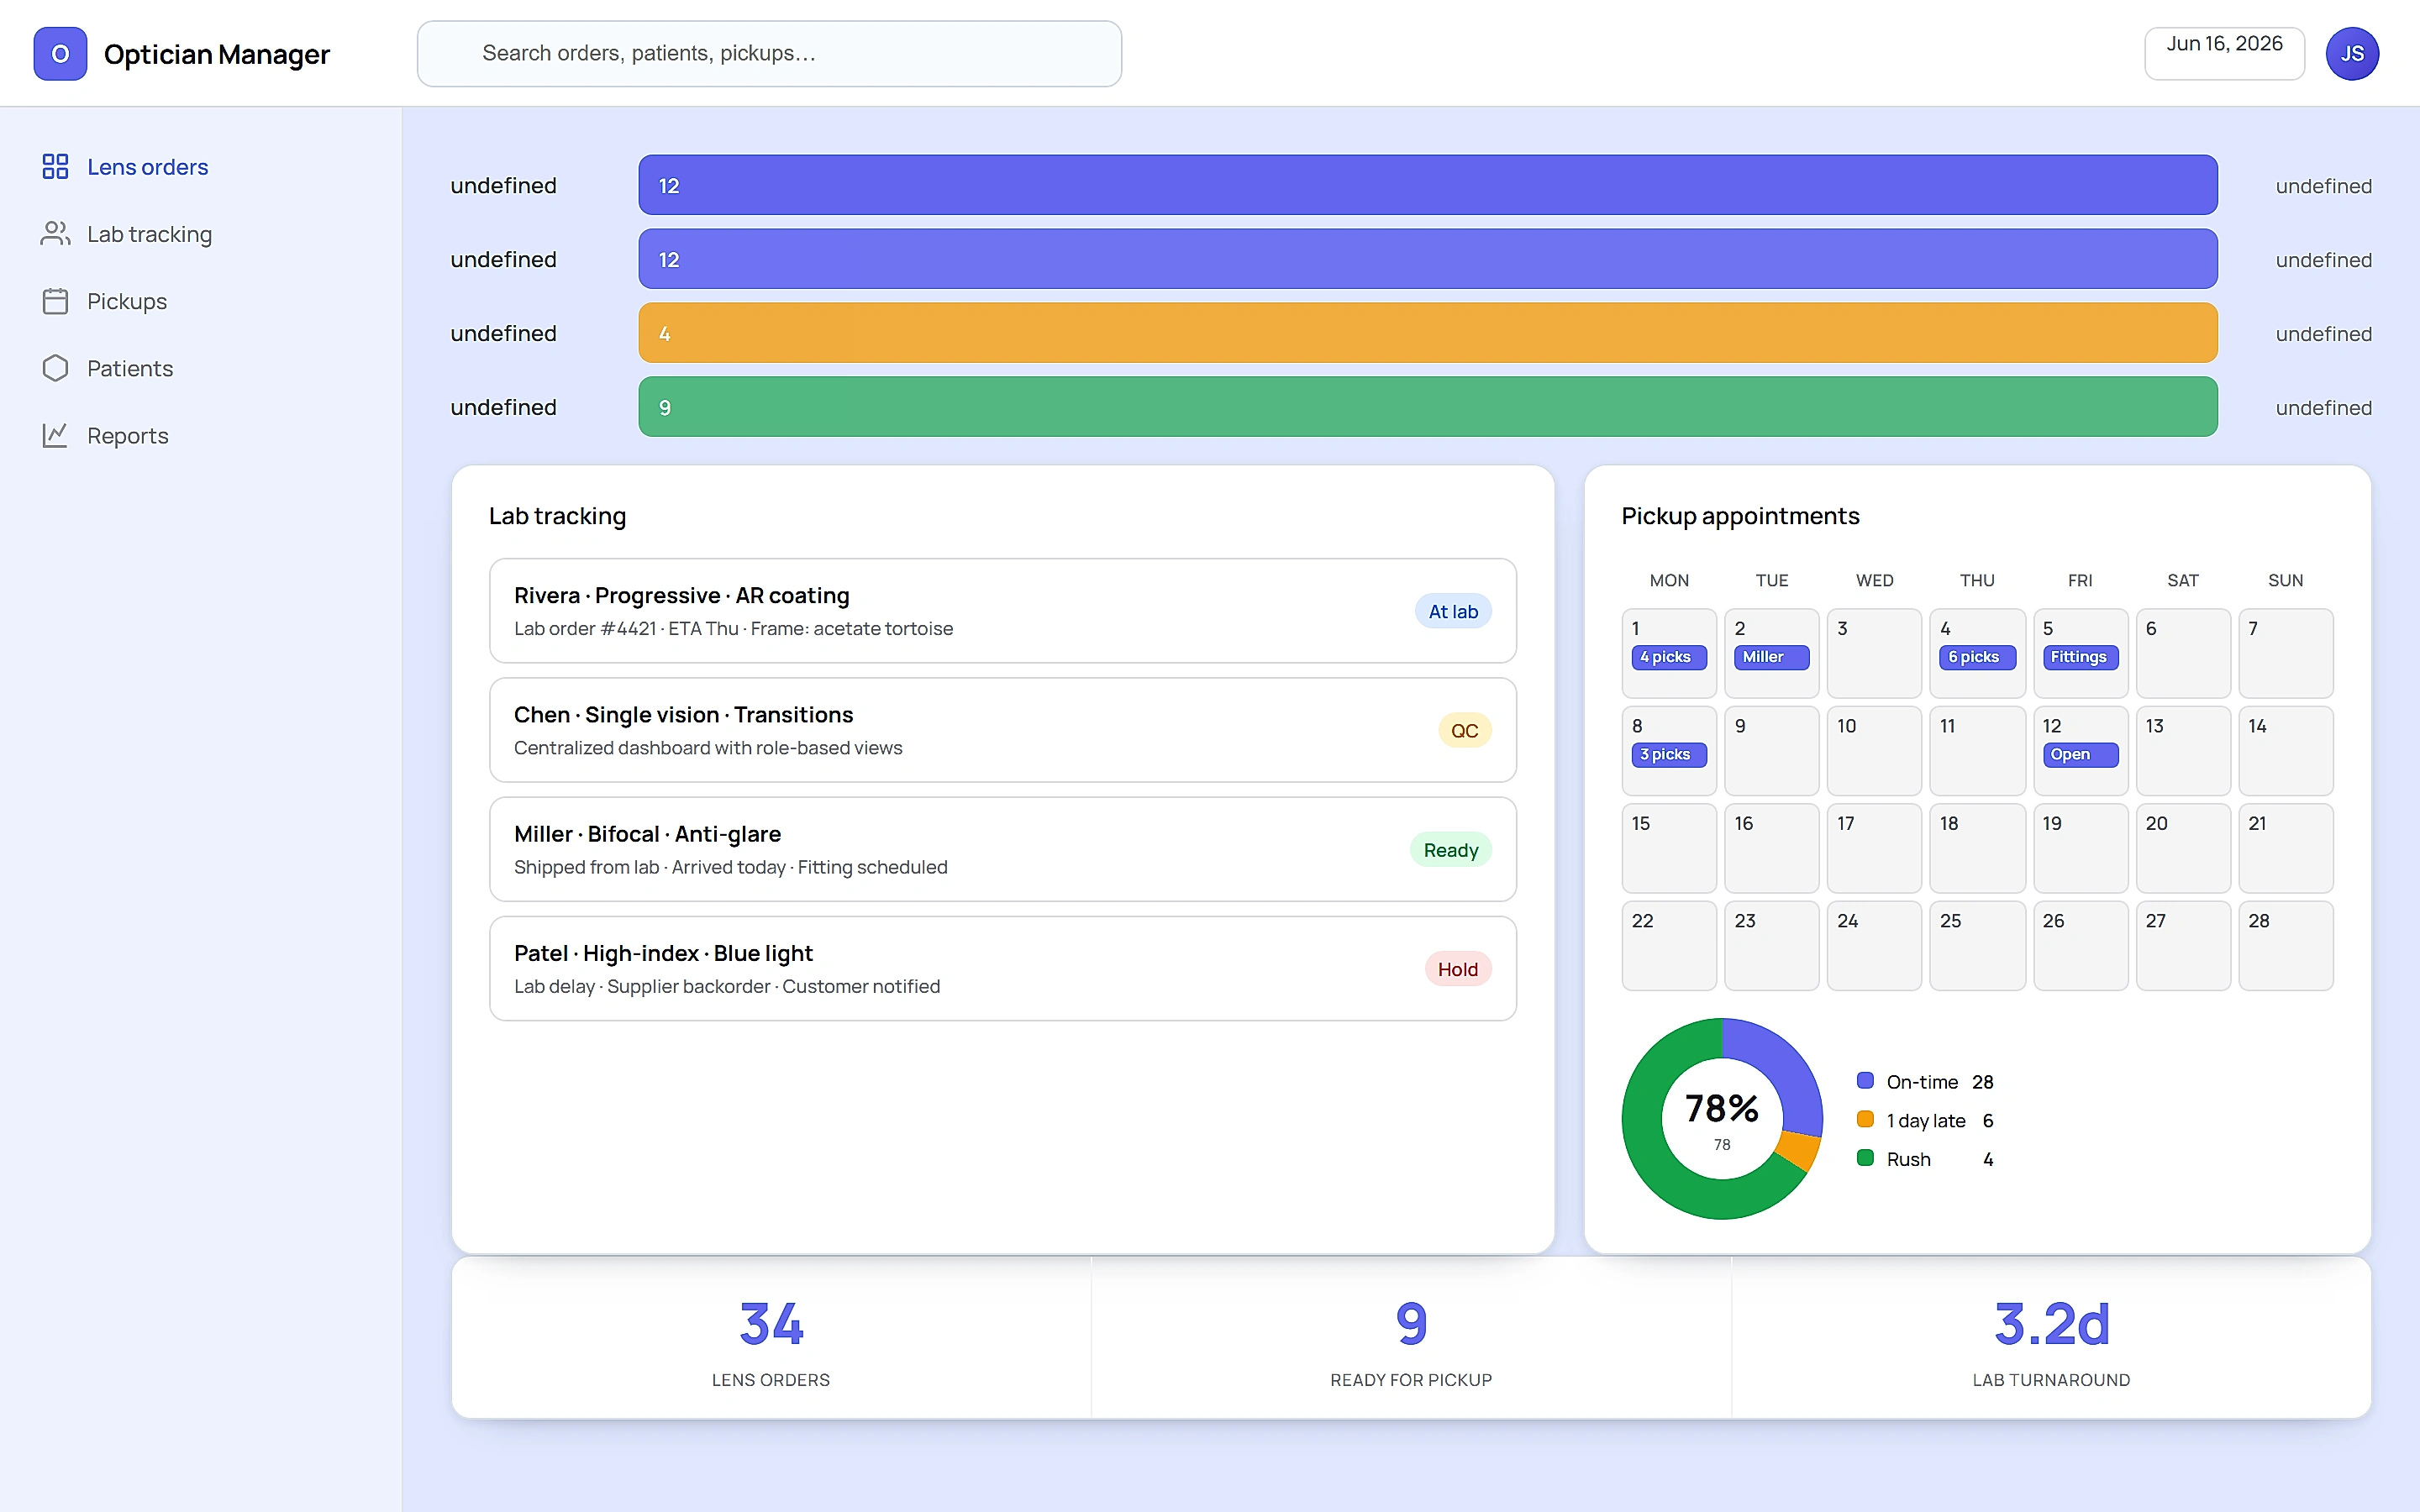Select calendar day 7
The width and height of the screenshot is (2420, 1512).
tap(2286, 653)
